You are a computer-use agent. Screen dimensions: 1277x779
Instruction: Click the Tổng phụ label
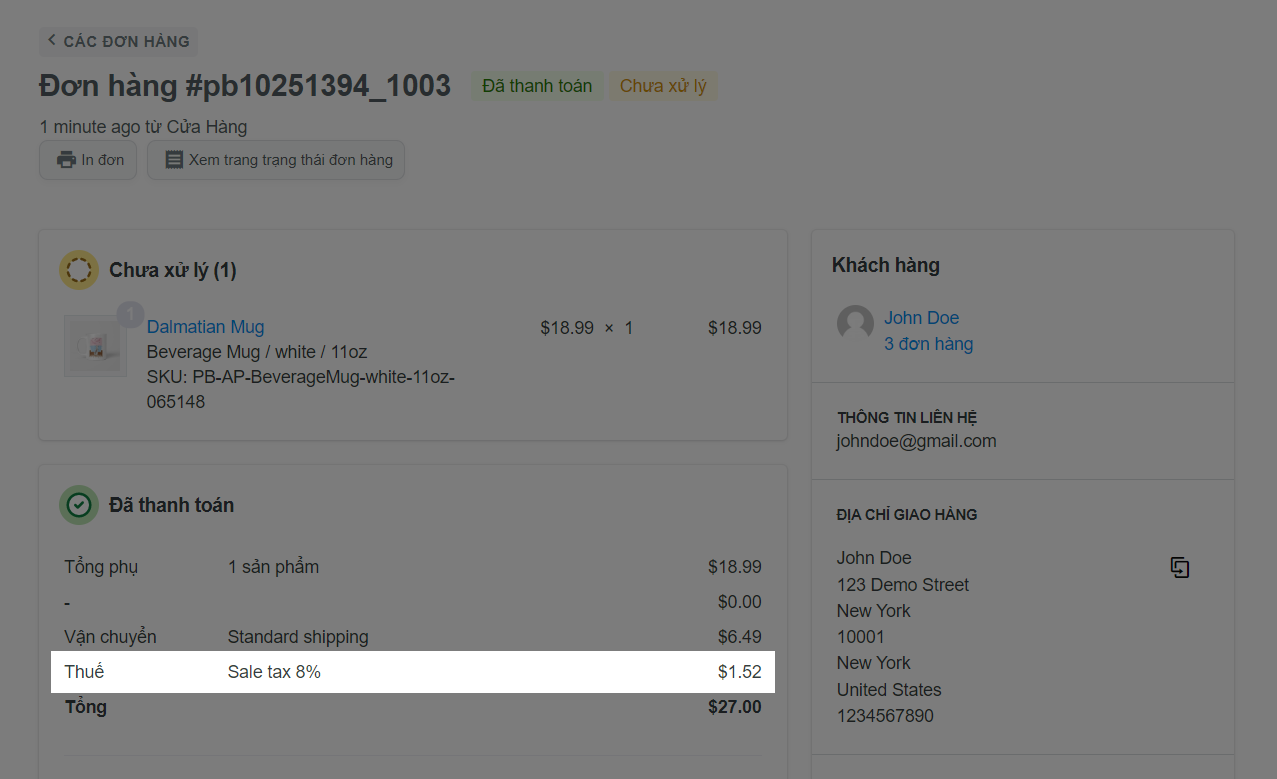(x=101, y=567)
